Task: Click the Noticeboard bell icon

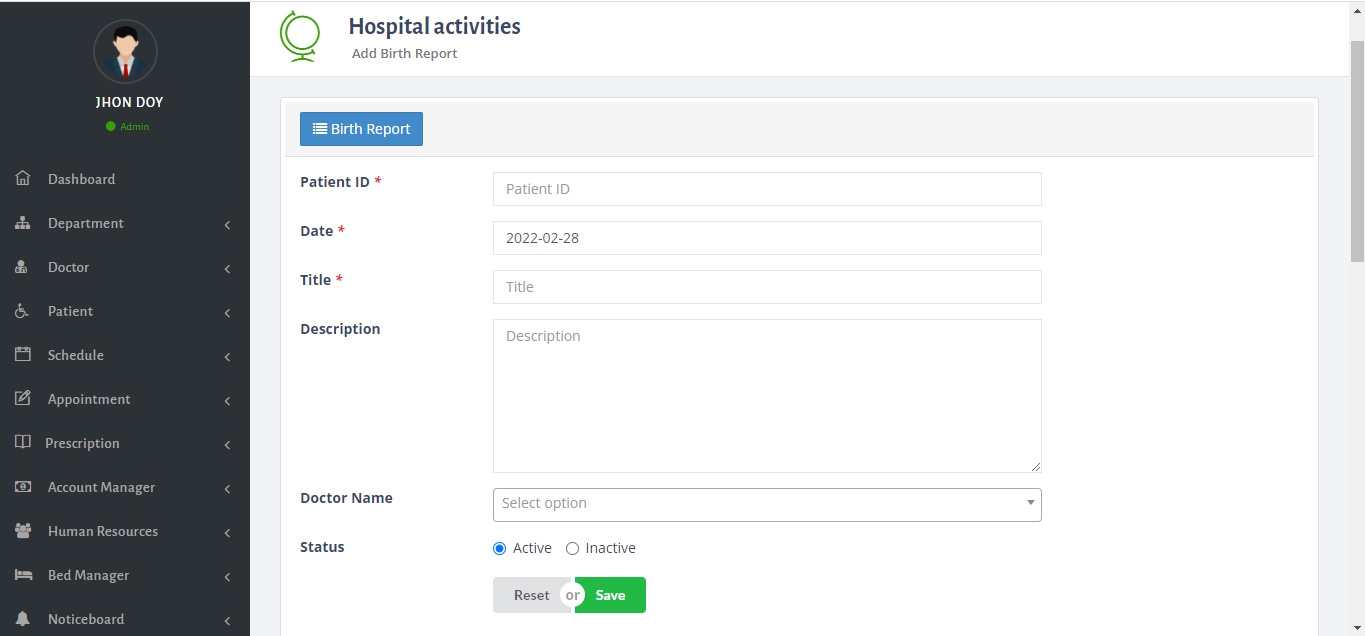Action: click(x=22, y=618)
